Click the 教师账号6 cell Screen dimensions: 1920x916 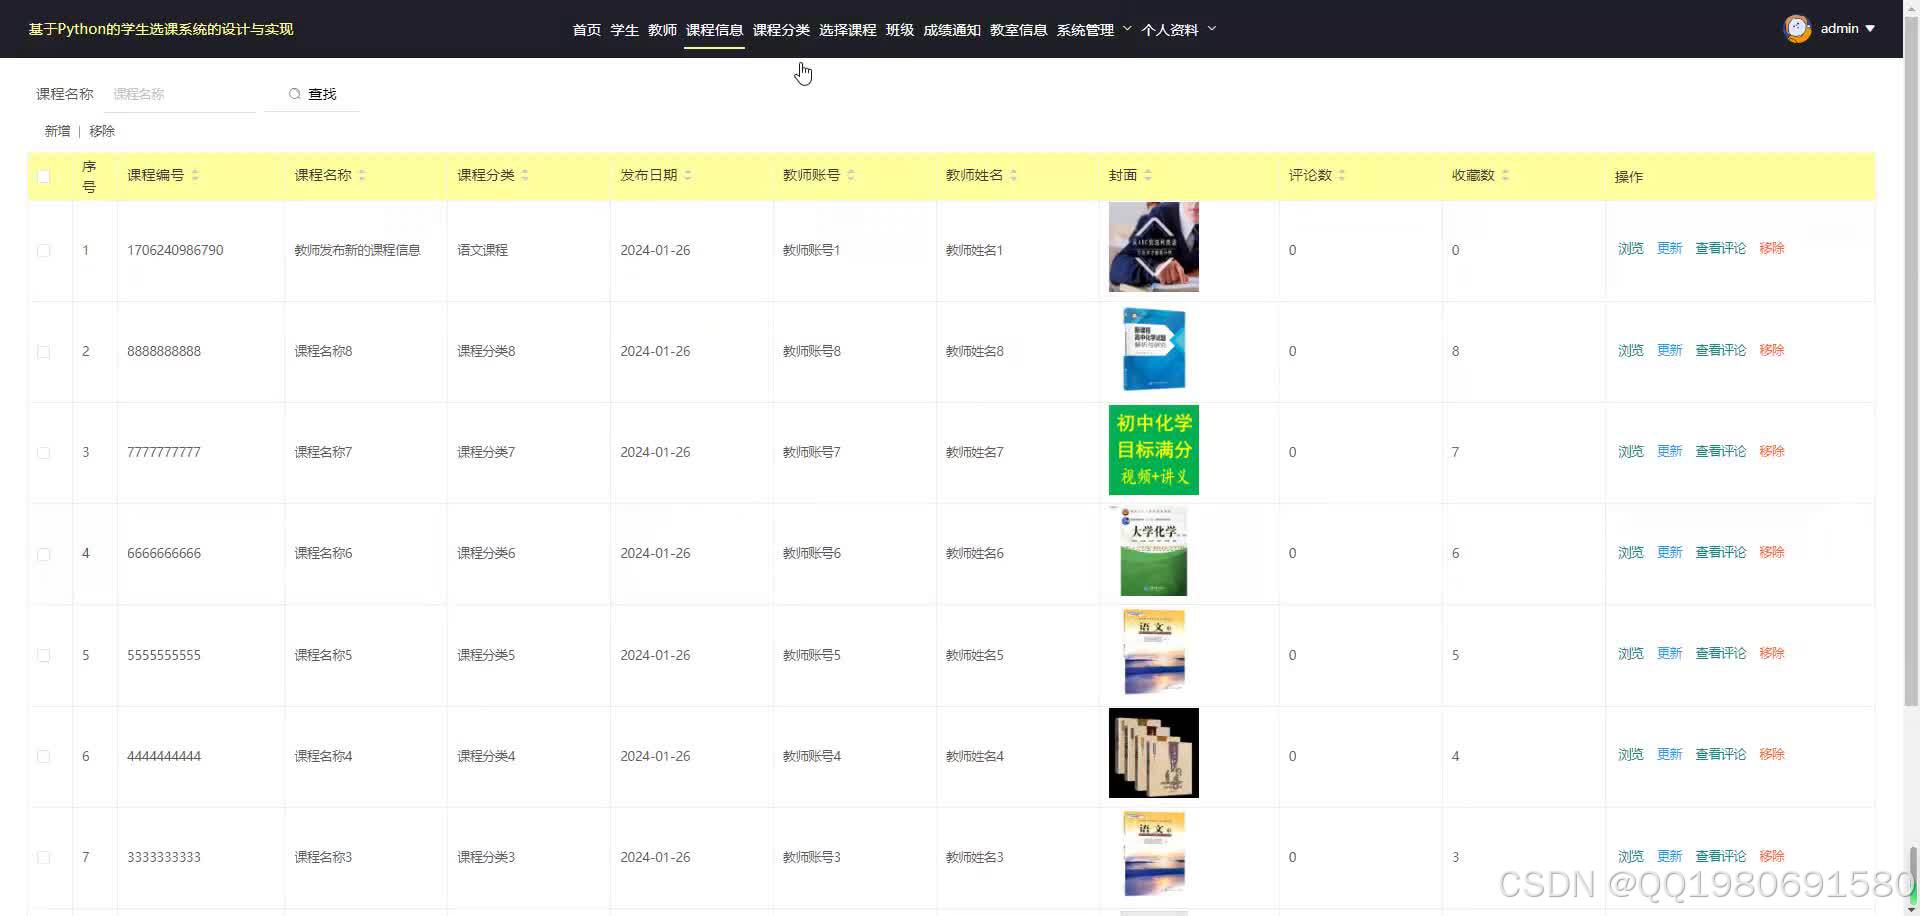pos(811,553)
